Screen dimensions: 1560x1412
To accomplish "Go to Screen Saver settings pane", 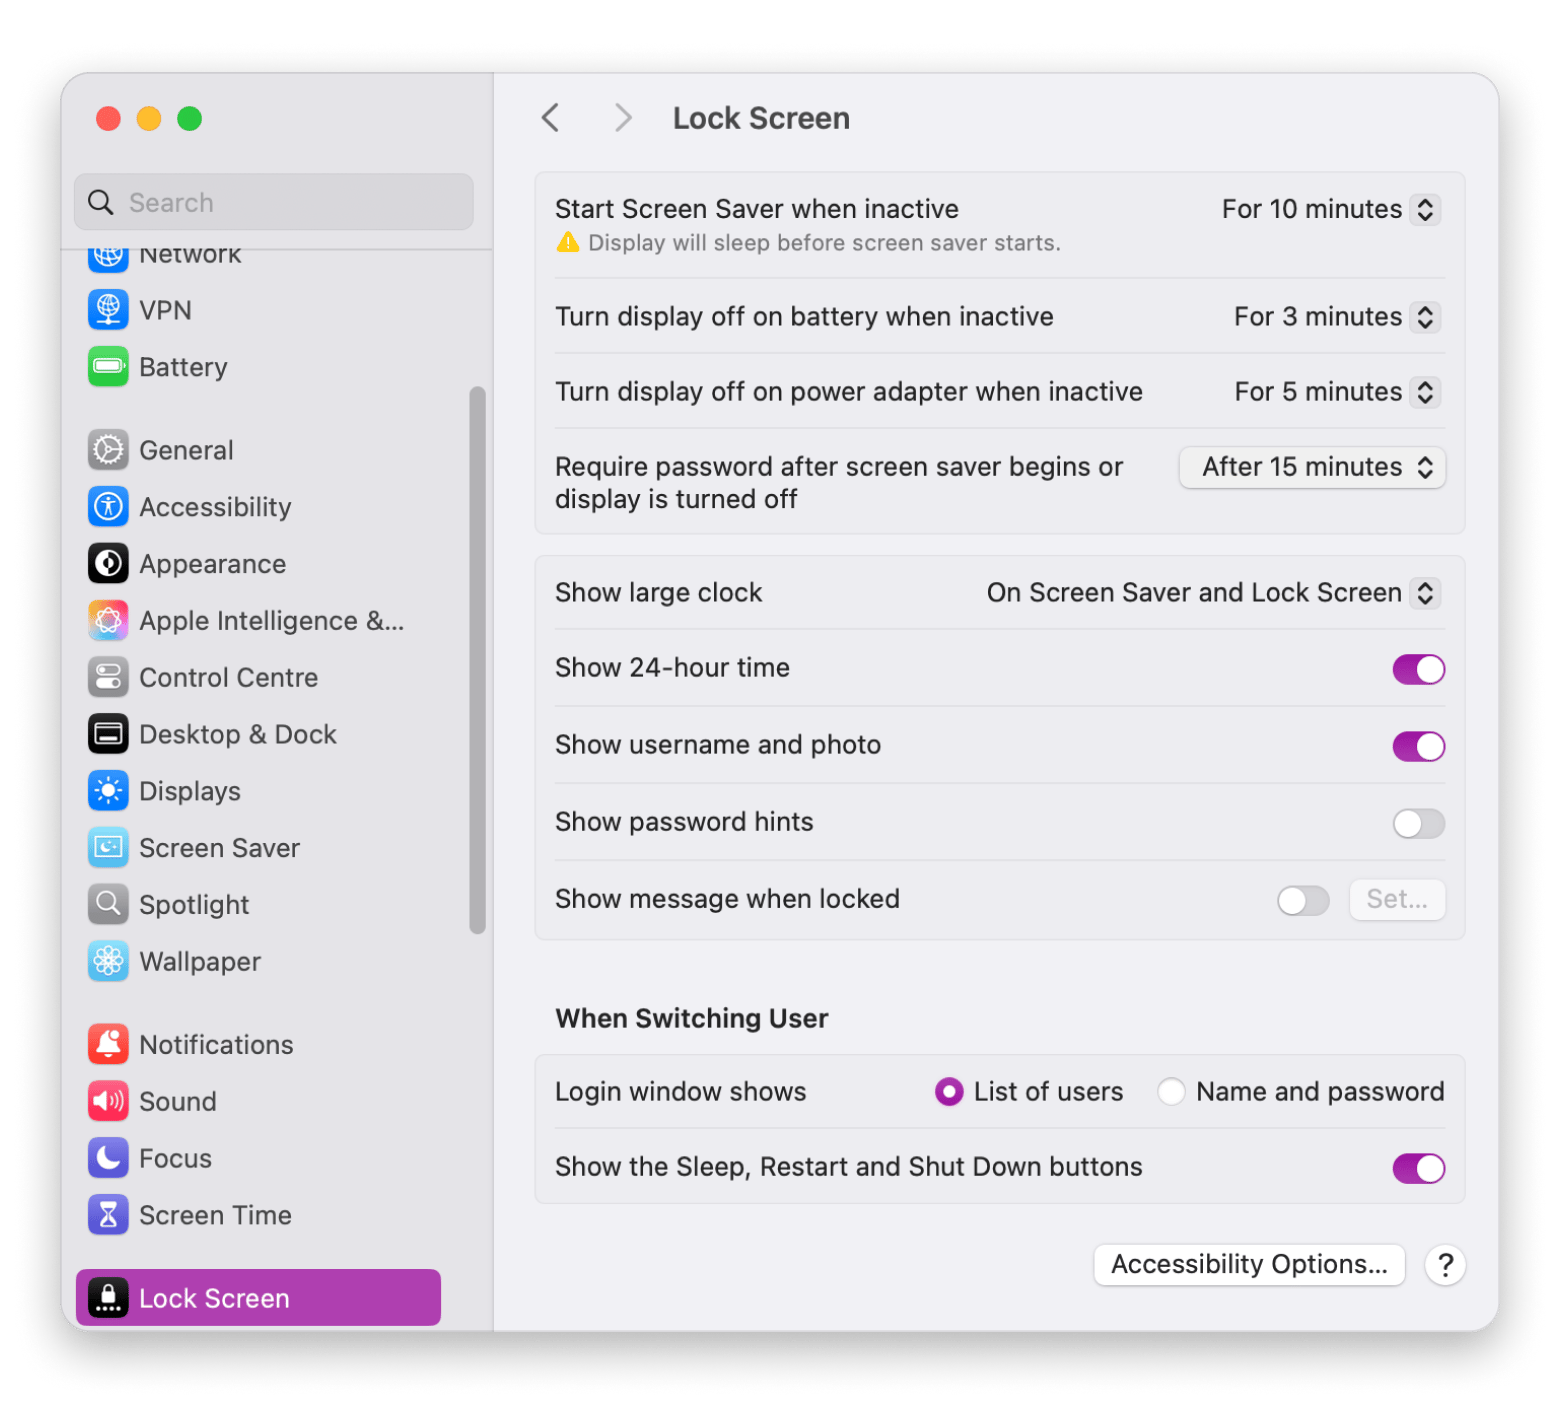I will [x=219, y=848].
